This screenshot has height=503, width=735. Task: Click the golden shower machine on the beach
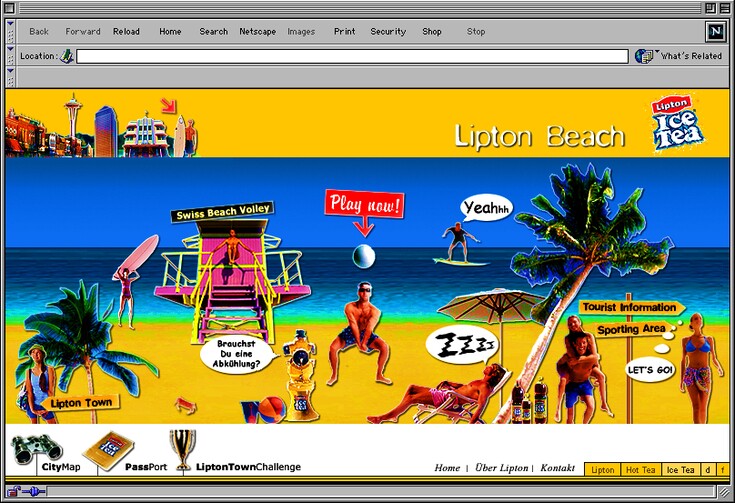[x=300, y=375]
